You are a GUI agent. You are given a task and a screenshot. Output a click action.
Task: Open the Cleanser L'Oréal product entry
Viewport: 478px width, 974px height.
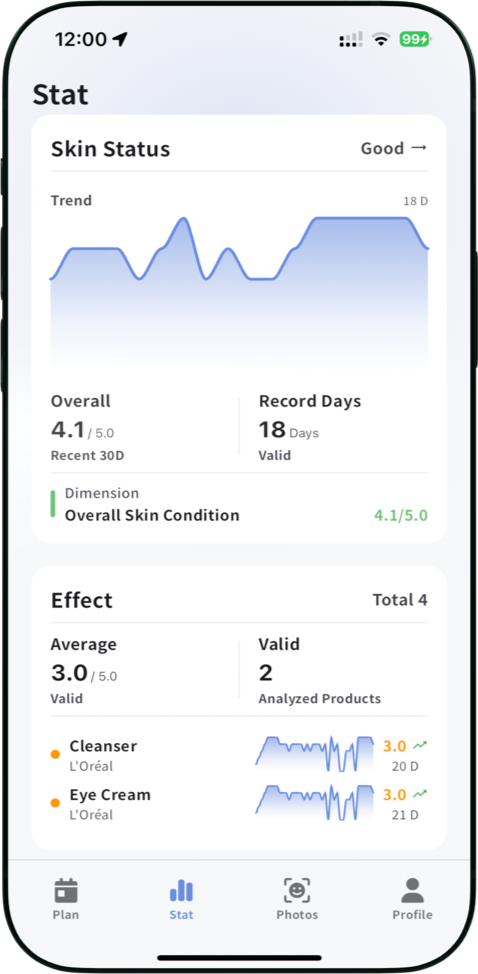click(239, 755)
